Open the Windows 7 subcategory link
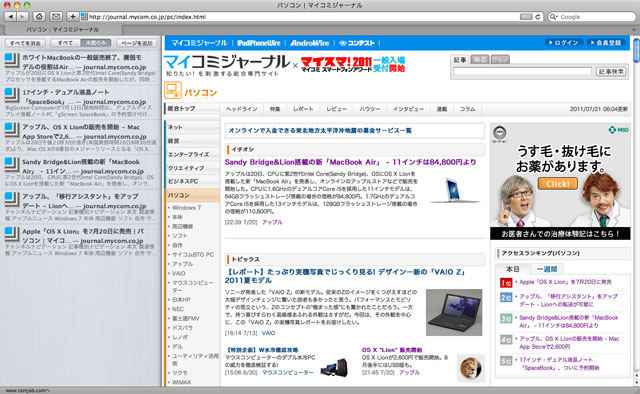The width and height of the screenshot is (640, 394). click(x=186, y=208)
